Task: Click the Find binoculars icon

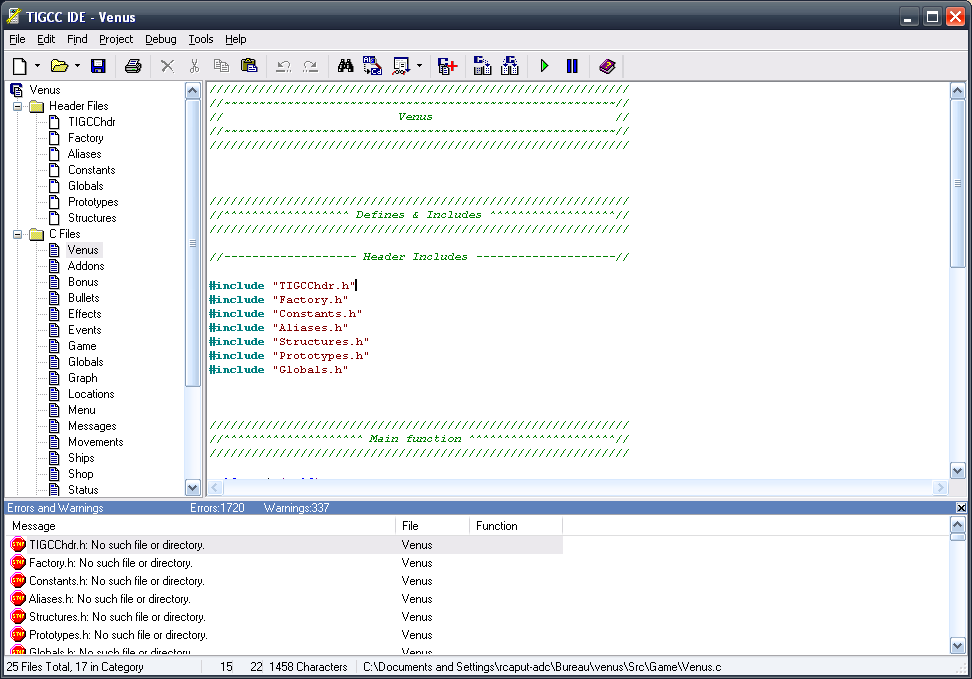Action: 346,66
